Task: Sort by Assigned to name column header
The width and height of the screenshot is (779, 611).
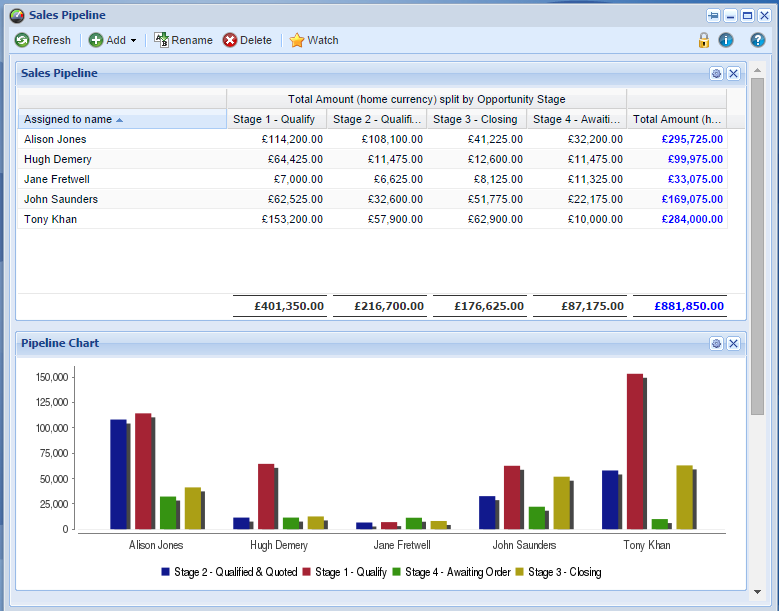Action: pyautogui.click(x=122, y=119)
